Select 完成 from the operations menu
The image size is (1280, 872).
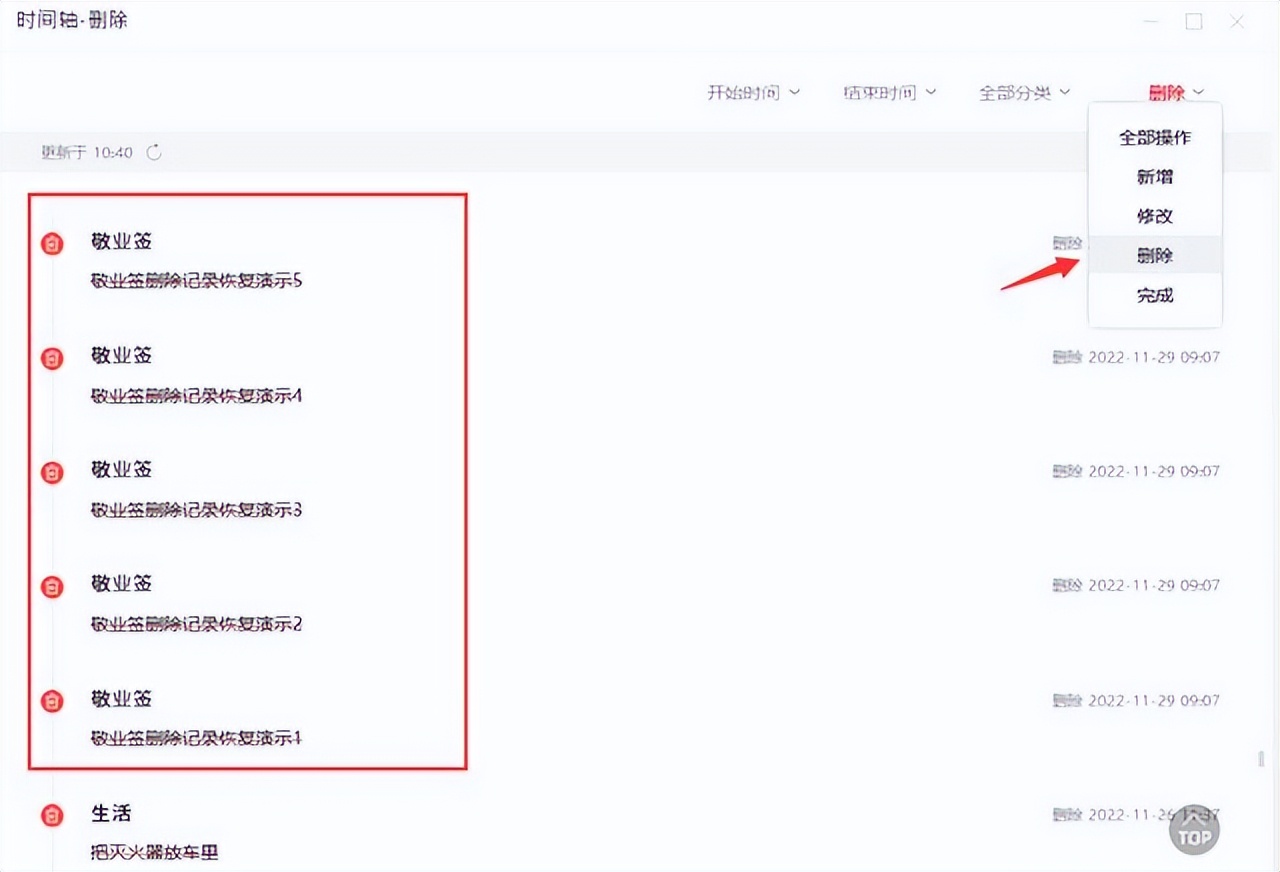pyautogui.click(x=1154, y=295)
